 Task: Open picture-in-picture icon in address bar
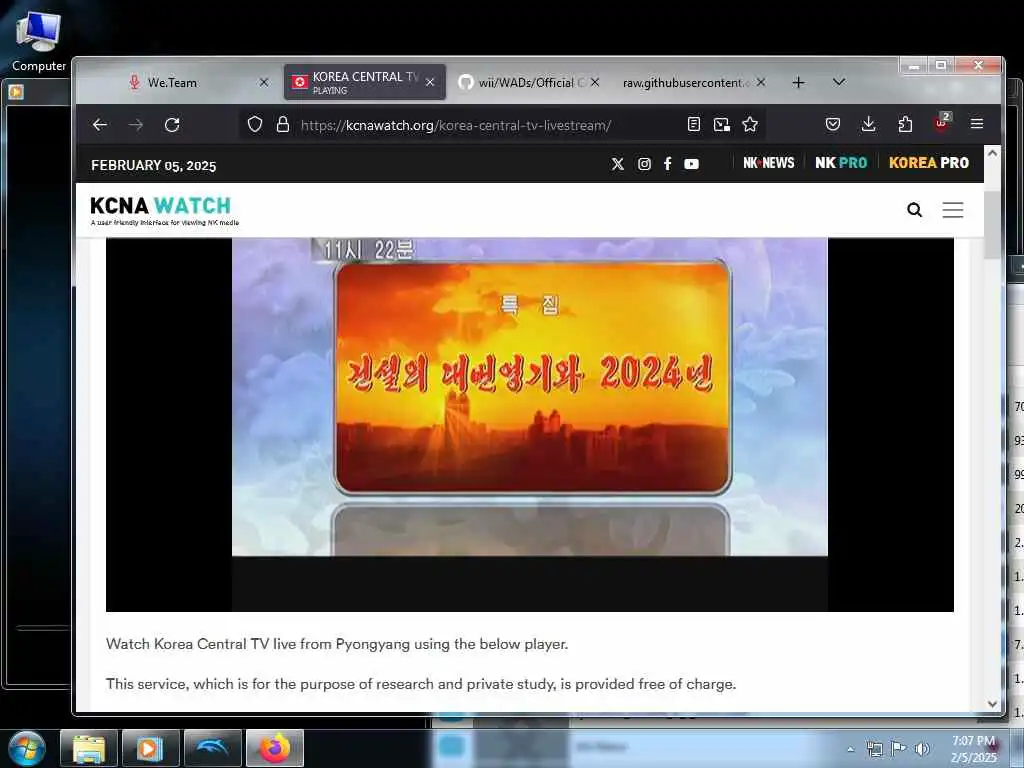pos(722,124)
